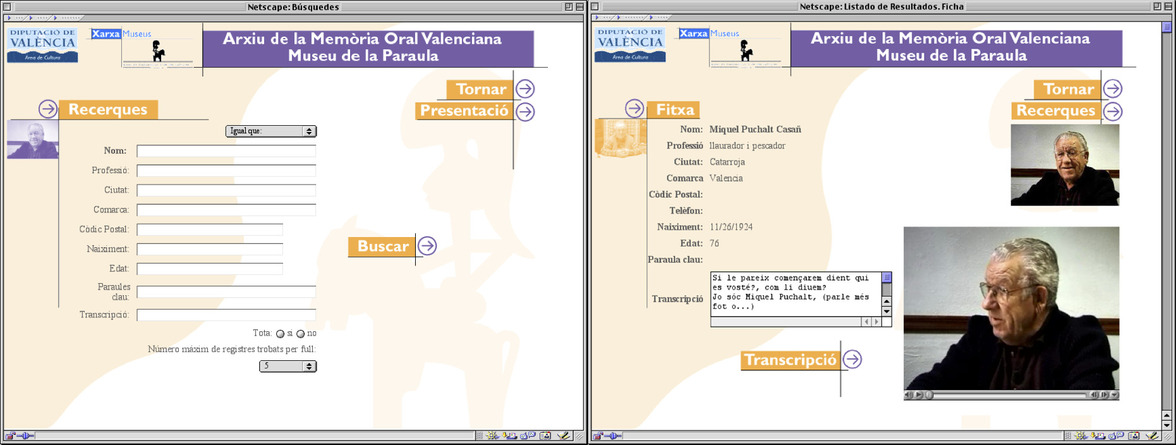The height and width of the screenshot is (445, 1176).
Task: Play the interview video
Action: tap(918, 395)
